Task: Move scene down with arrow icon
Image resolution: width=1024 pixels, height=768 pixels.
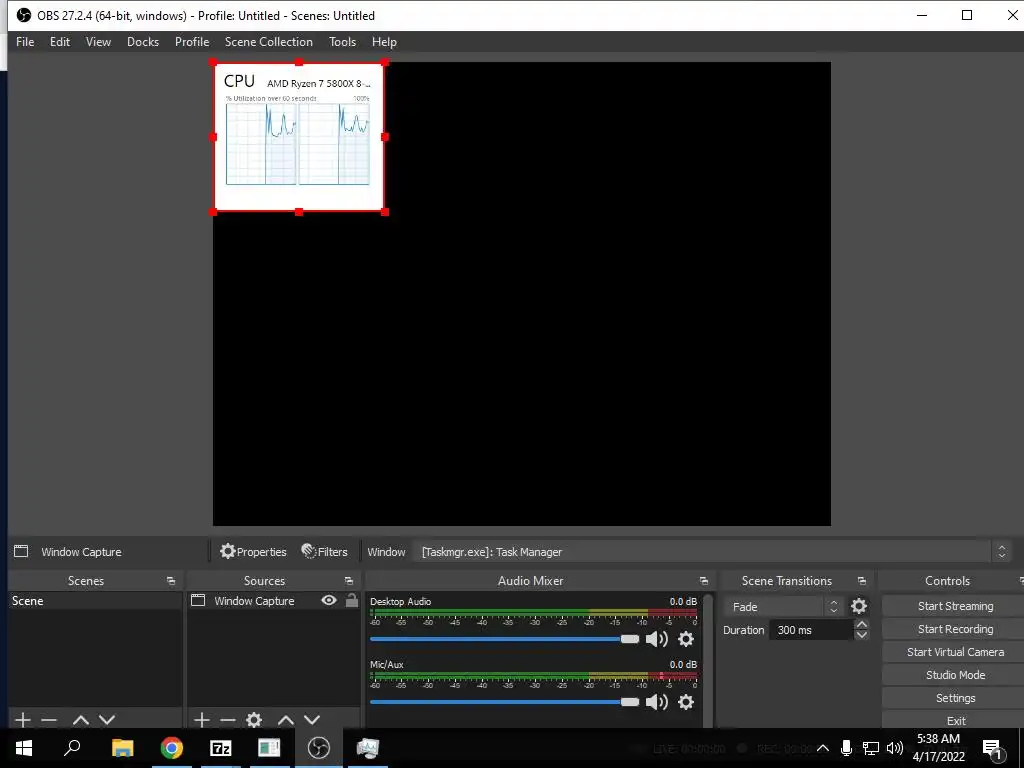Action: coord(107,720)
